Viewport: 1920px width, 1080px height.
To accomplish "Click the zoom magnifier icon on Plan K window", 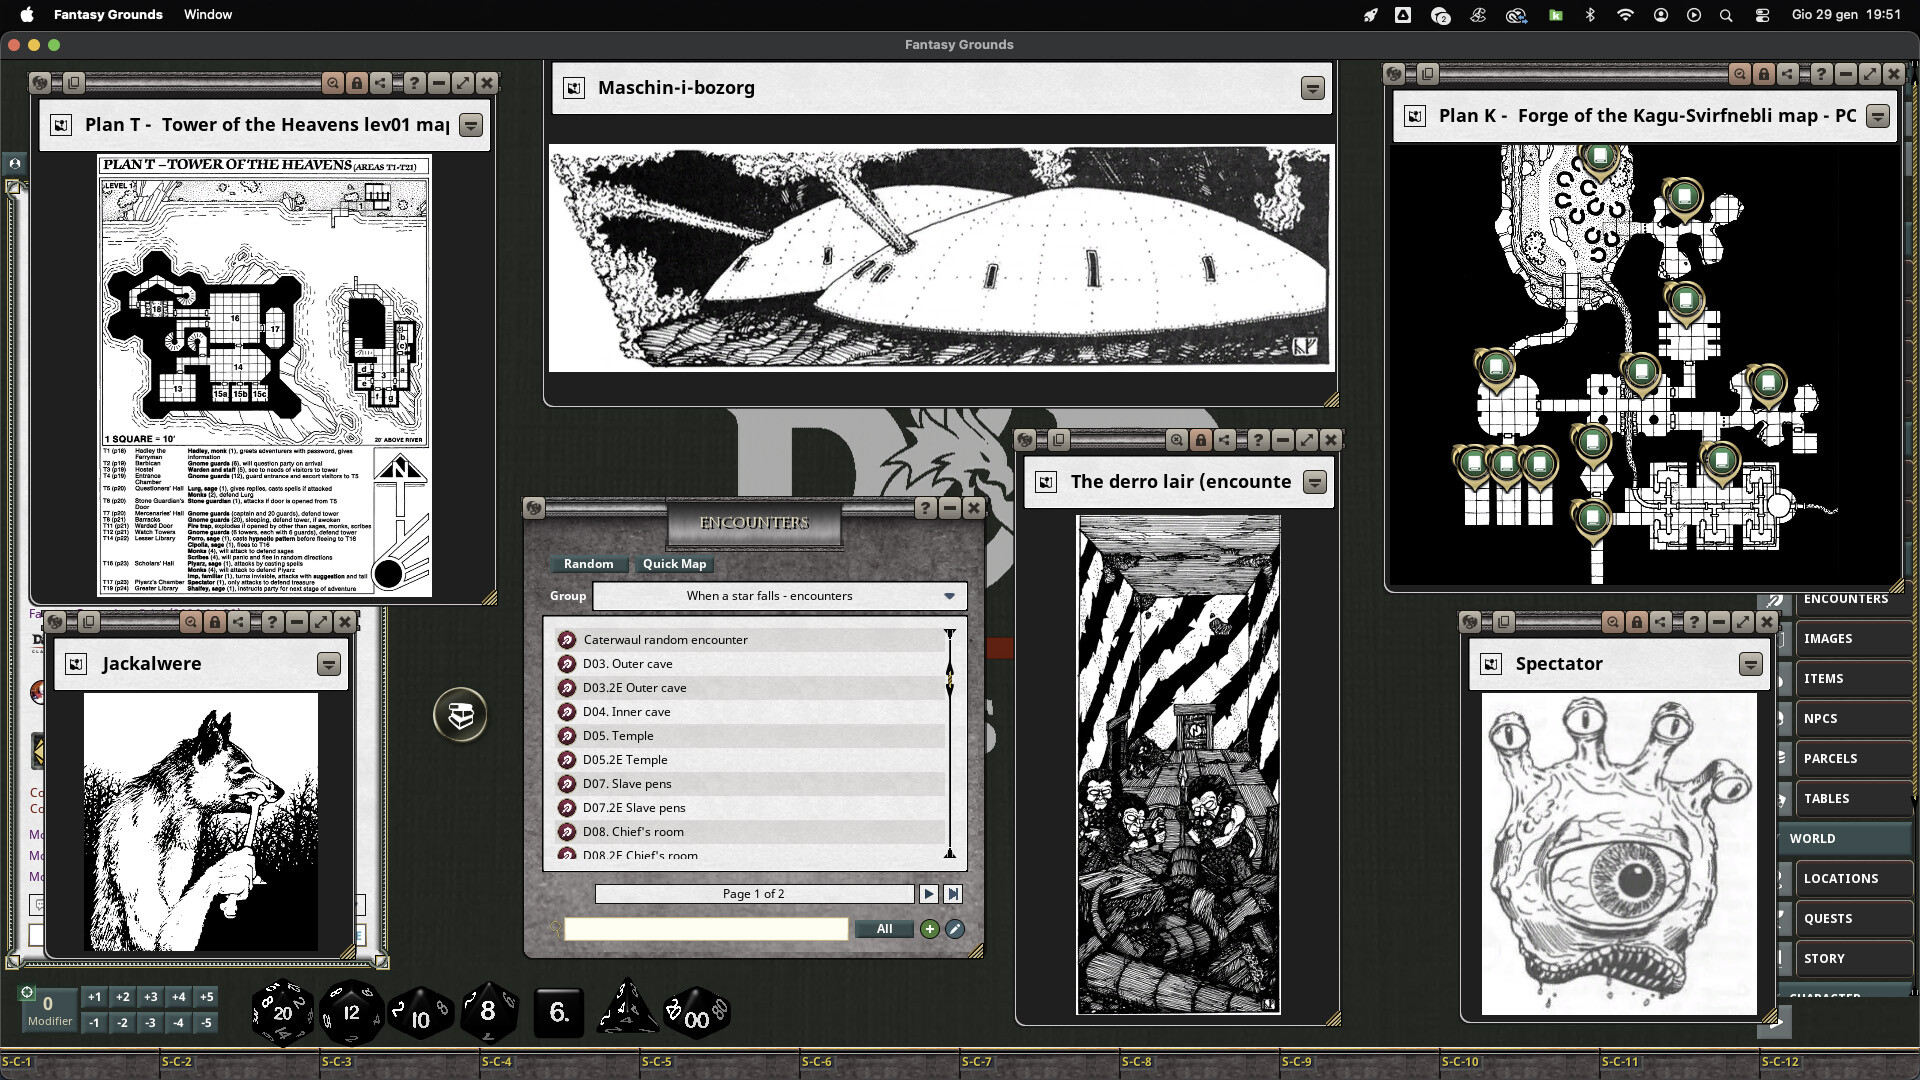I will point(1738,74).
